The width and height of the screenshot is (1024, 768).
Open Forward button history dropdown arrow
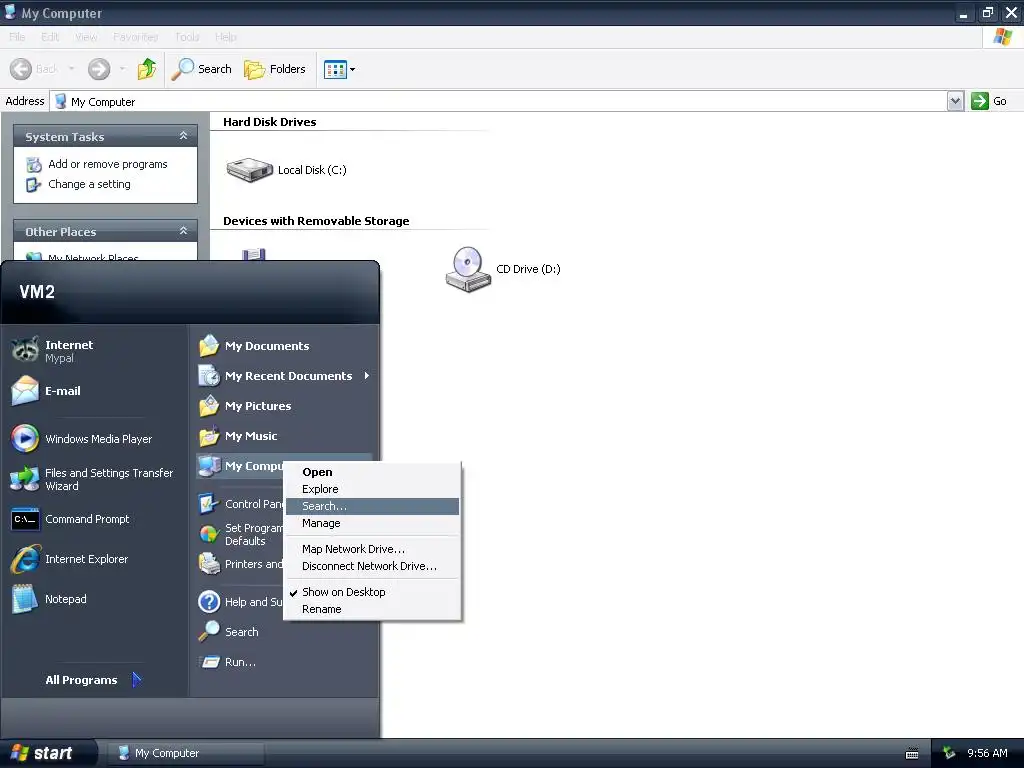(122, 69)
